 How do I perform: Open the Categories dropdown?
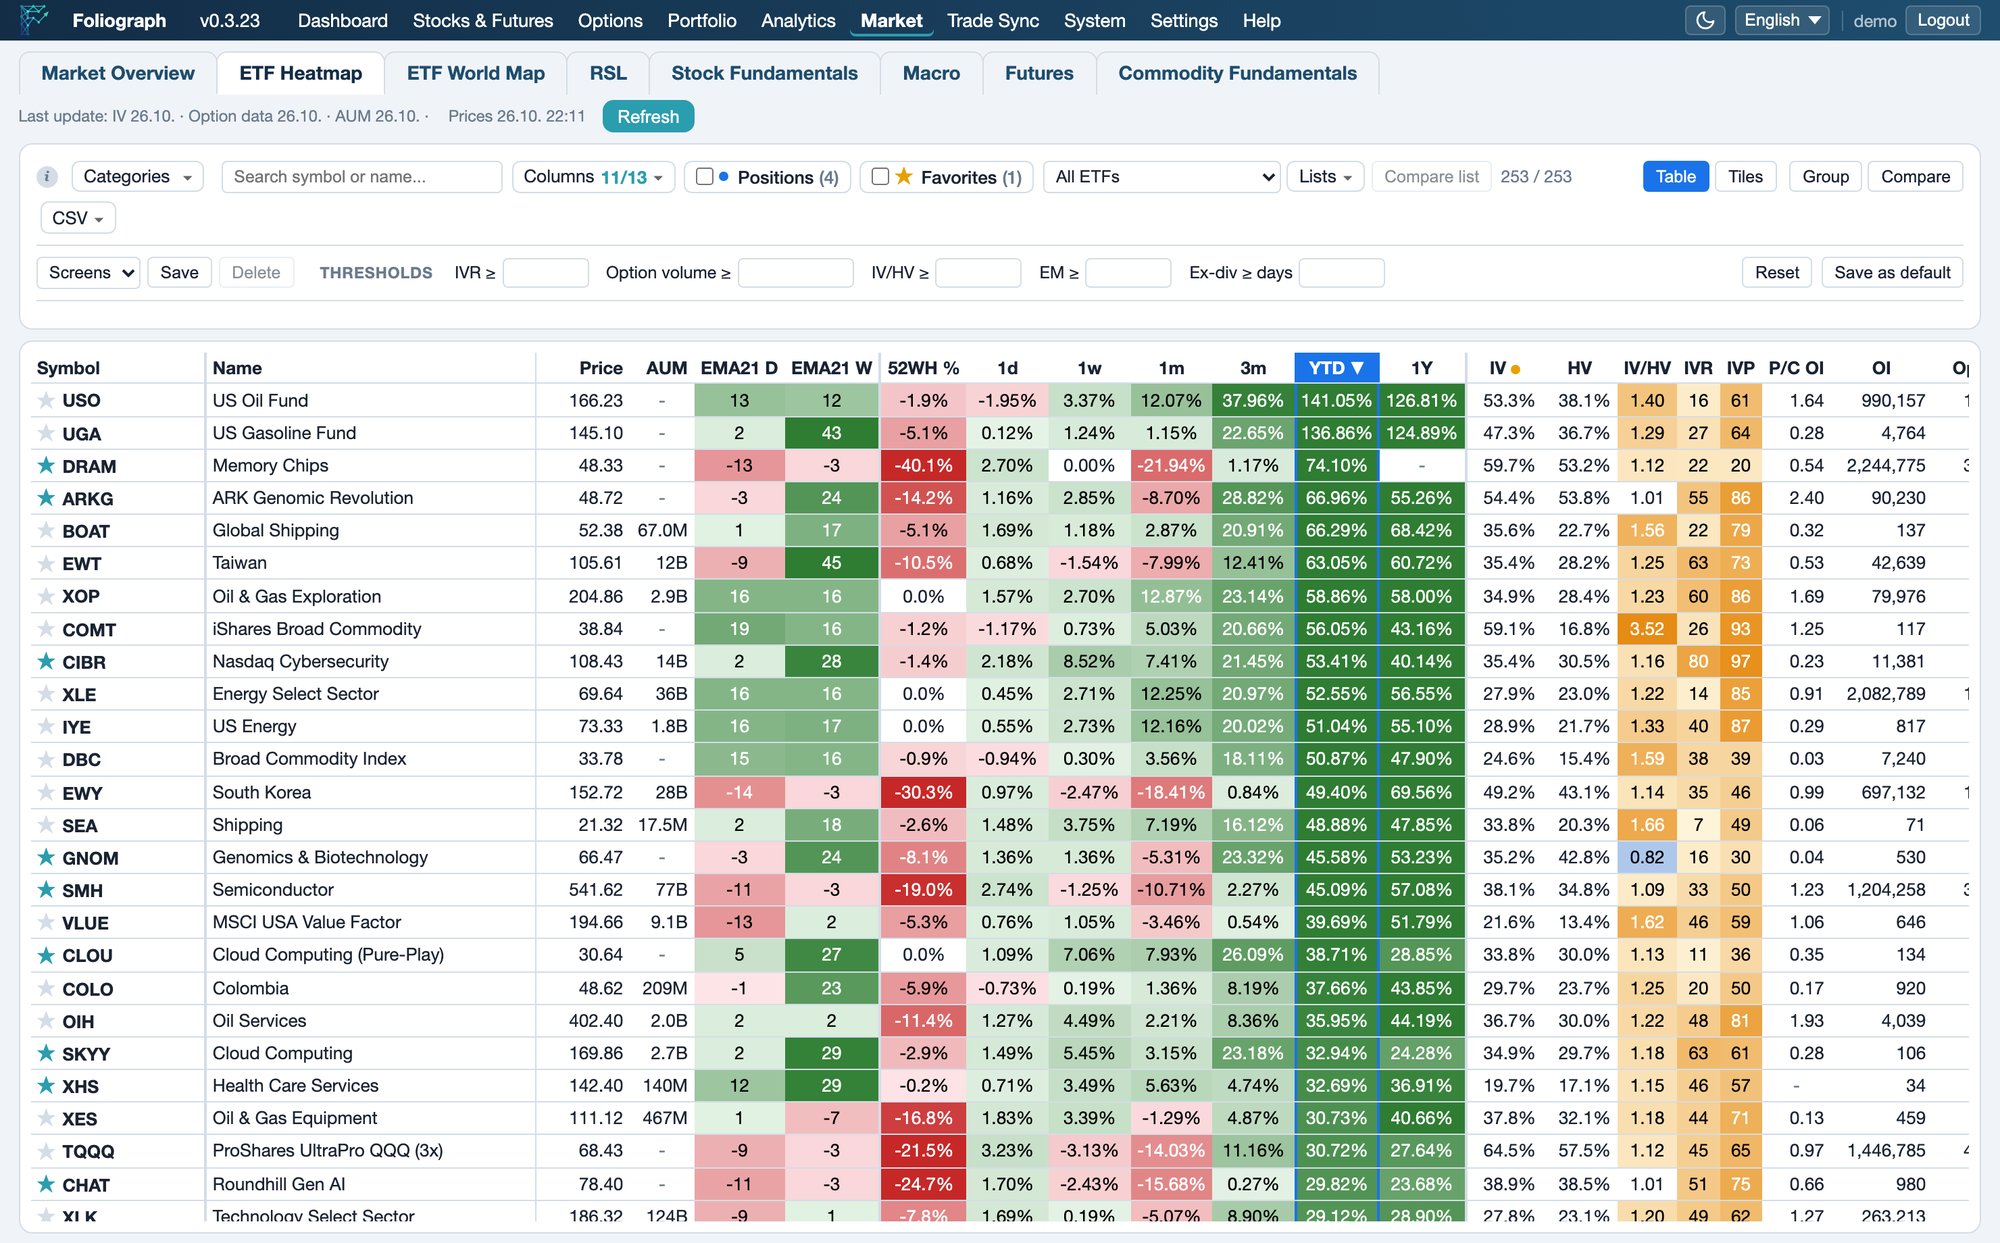[x=137, y=177]
